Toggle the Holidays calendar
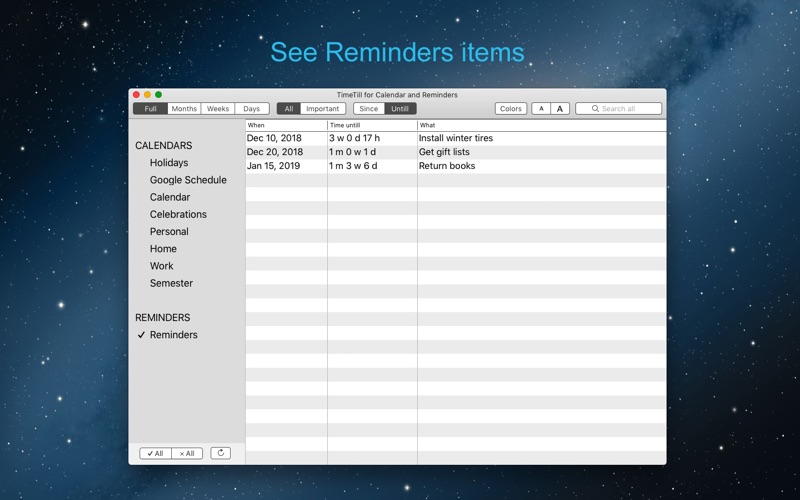 click(169, 163)
